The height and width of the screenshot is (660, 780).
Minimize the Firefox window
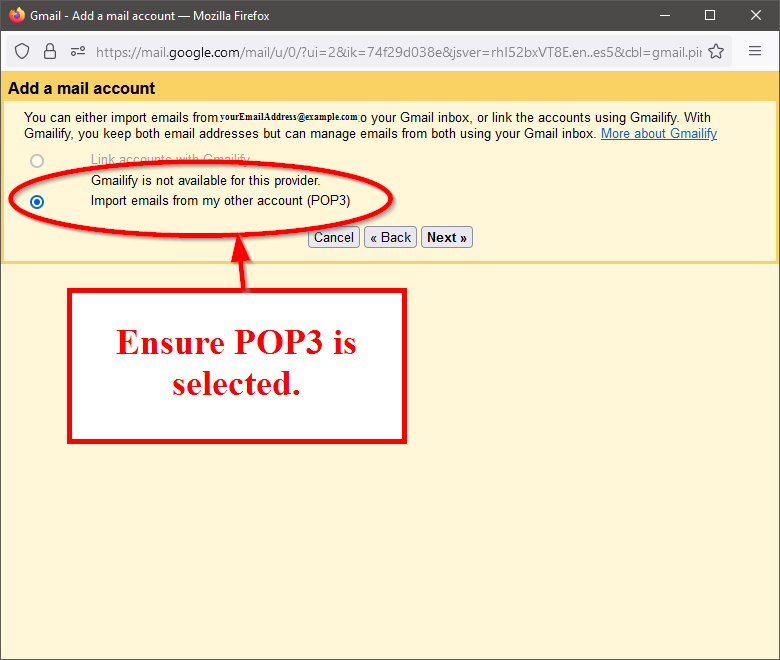[665, 15]
